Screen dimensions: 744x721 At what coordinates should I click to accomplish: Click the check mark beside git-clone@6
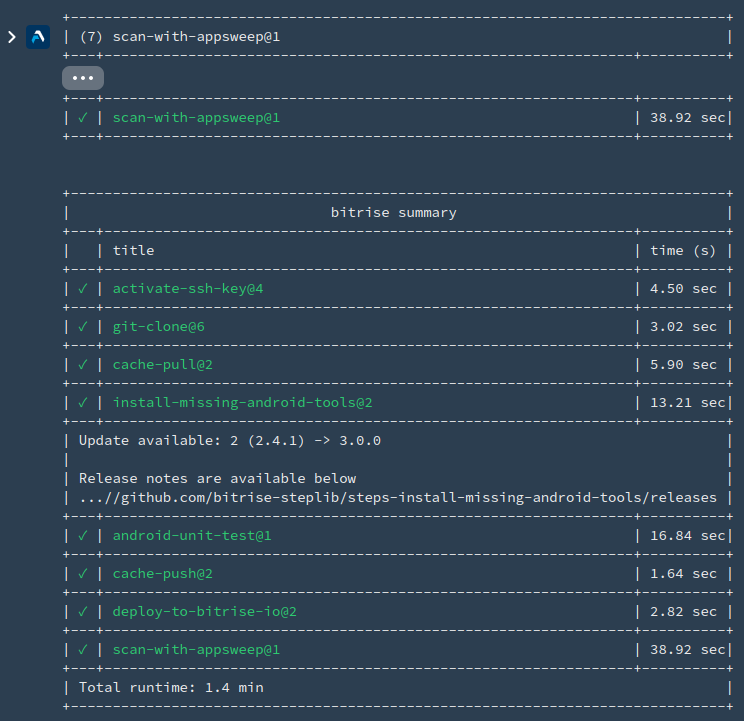83,326
